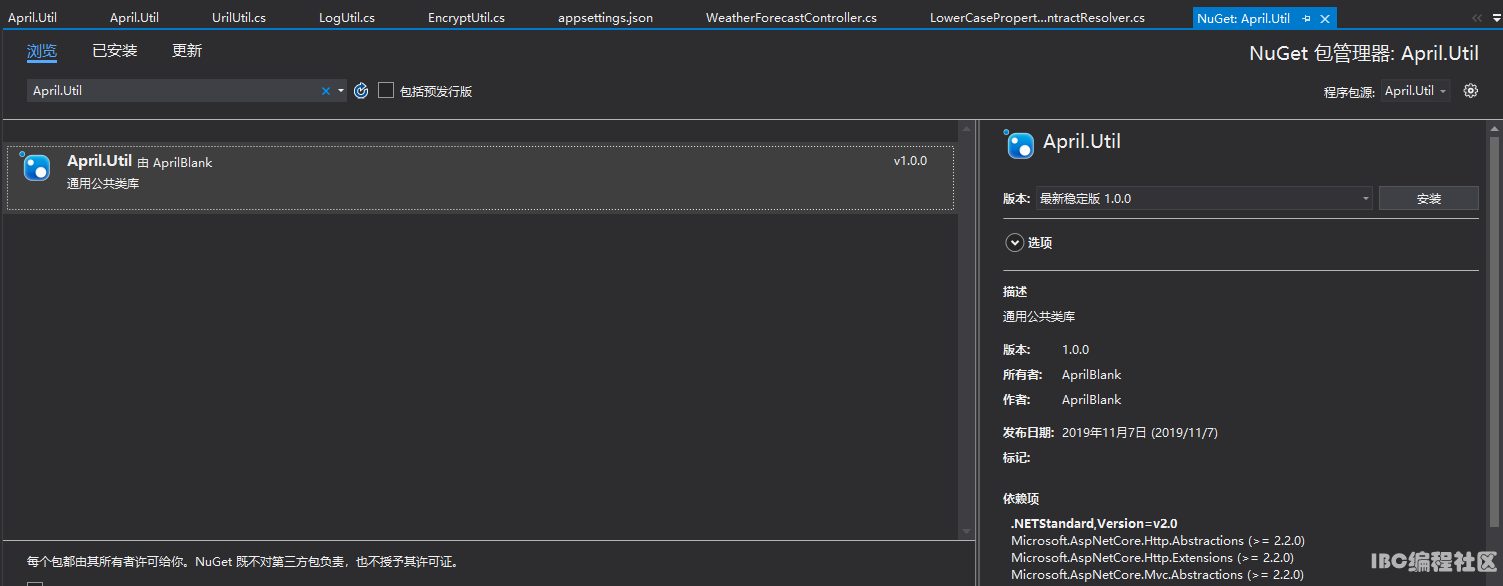The width and height of the screenshot is (1503, 586).
Task: Click the 2019年11月7日 publish date
Action: point(1139,433)
